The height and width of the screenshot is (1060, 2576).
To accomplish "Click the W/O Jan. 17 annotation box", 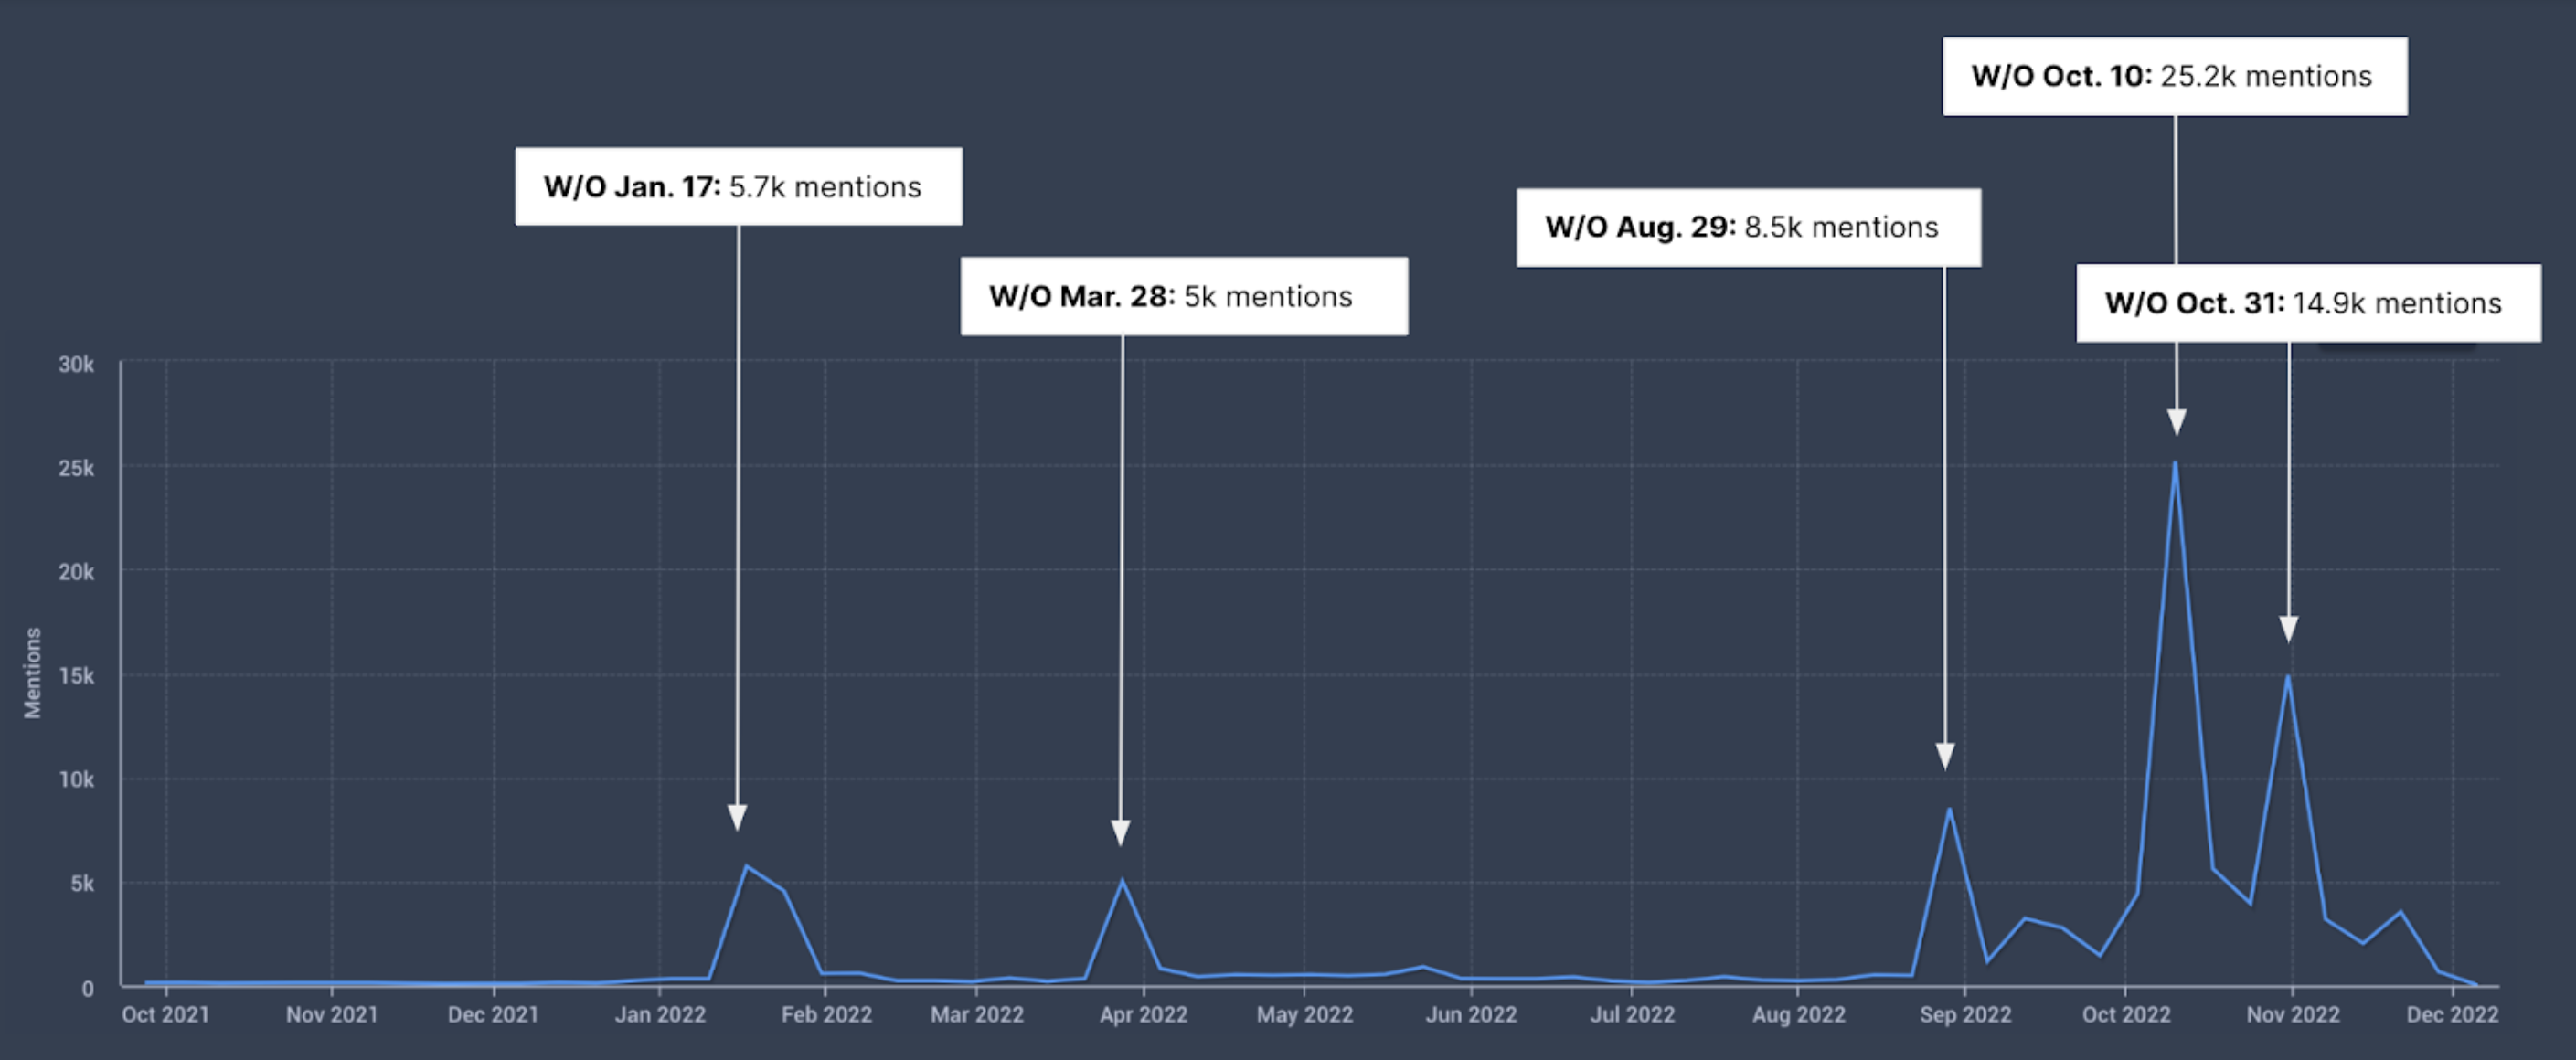I will (739, 187).
